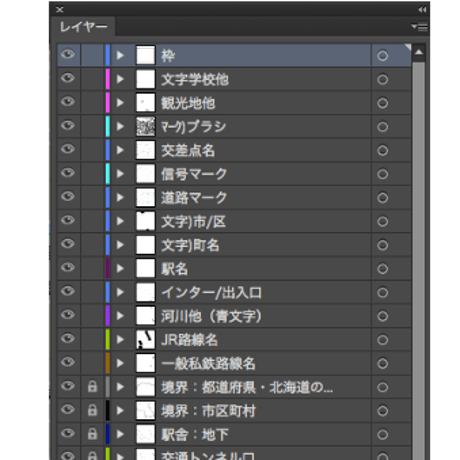460x460 pixels.
Task: Select the 一般私鉄路線名 layer name
Action: tap(209, 364)
